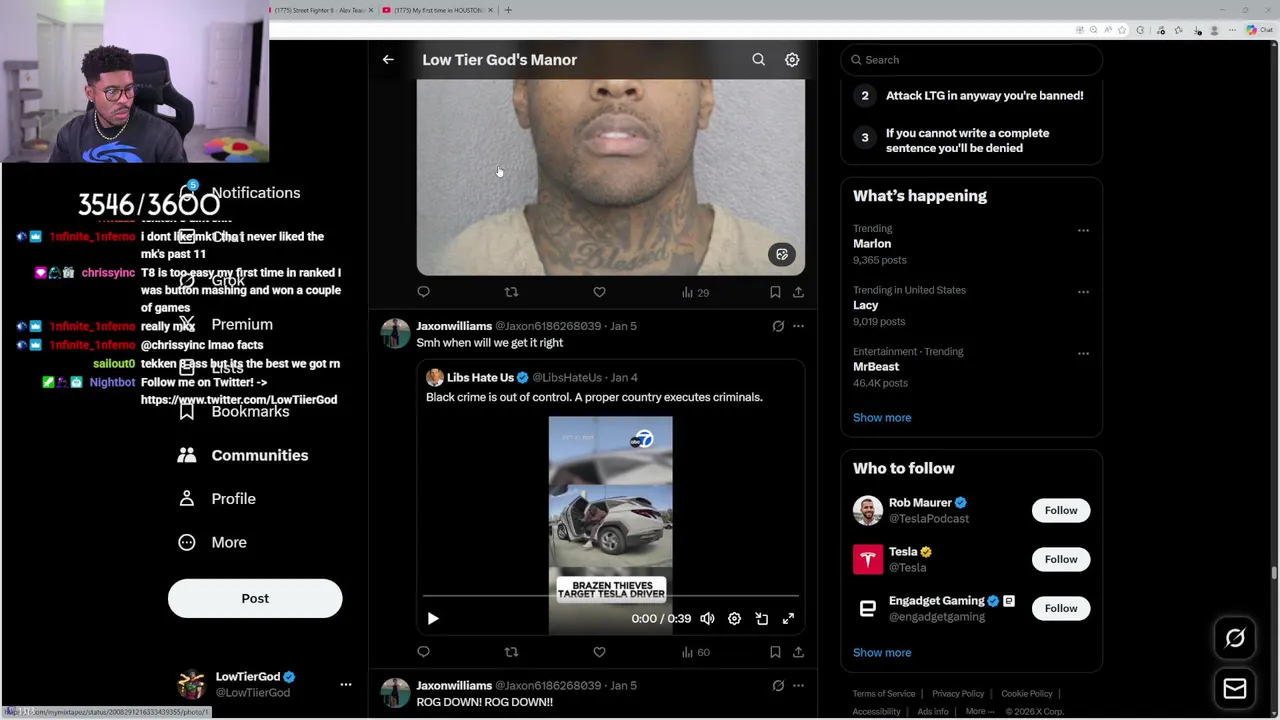Open Grok floating button
Viewport: 1280px width, 720px height.
1235,638
